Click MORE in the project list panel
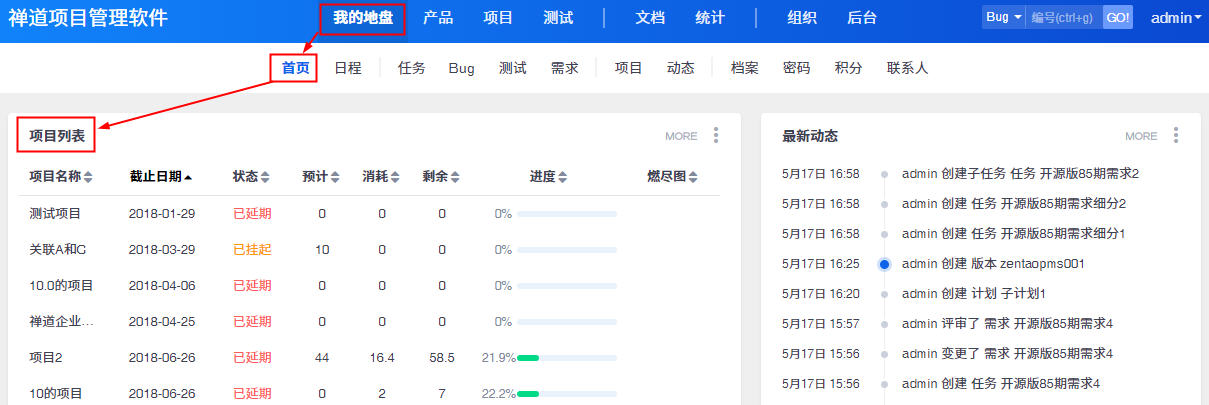 coord(681,136)
